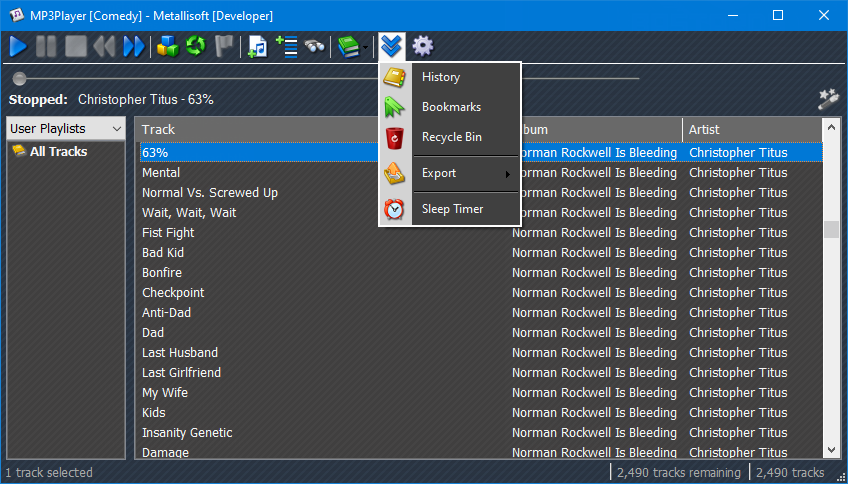Select All Tracks in playlist panel
Image resolution: width=848 pixels, height=484 pixels.
click(58, 152)
